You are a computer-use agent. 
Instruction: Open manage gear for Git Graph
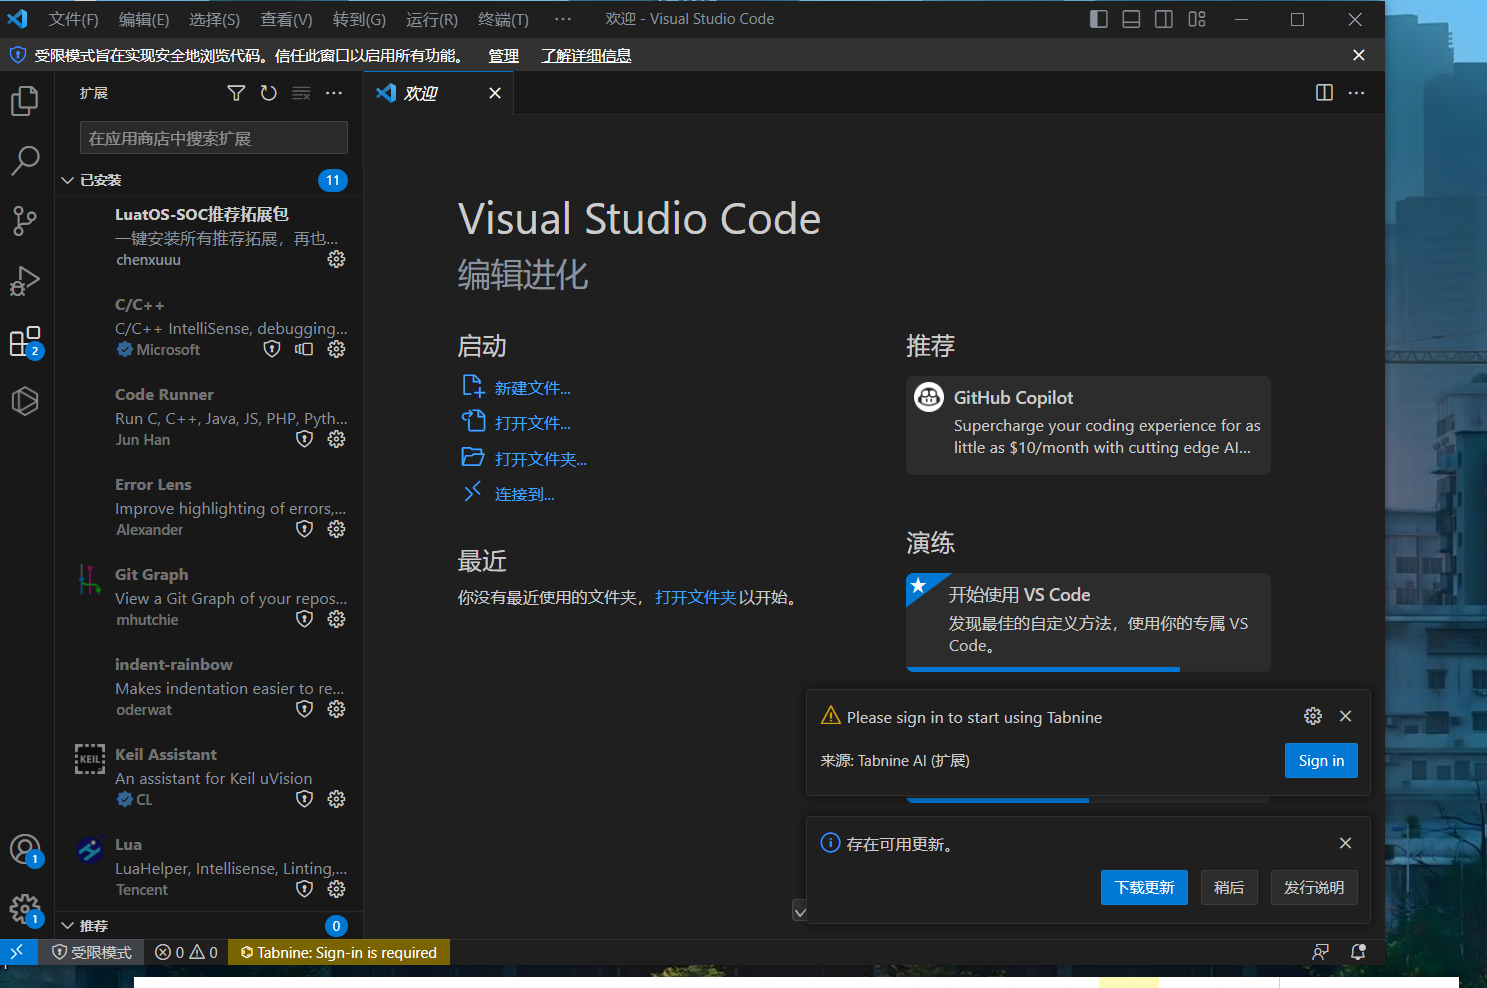tap(337, 619)
